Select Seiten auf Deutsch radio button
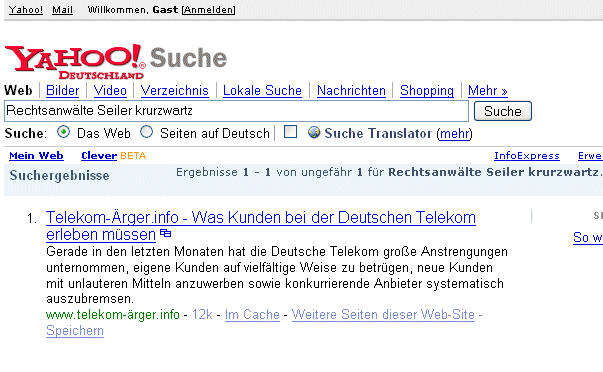Screen dimensions: 603x372 click(146, 132)
